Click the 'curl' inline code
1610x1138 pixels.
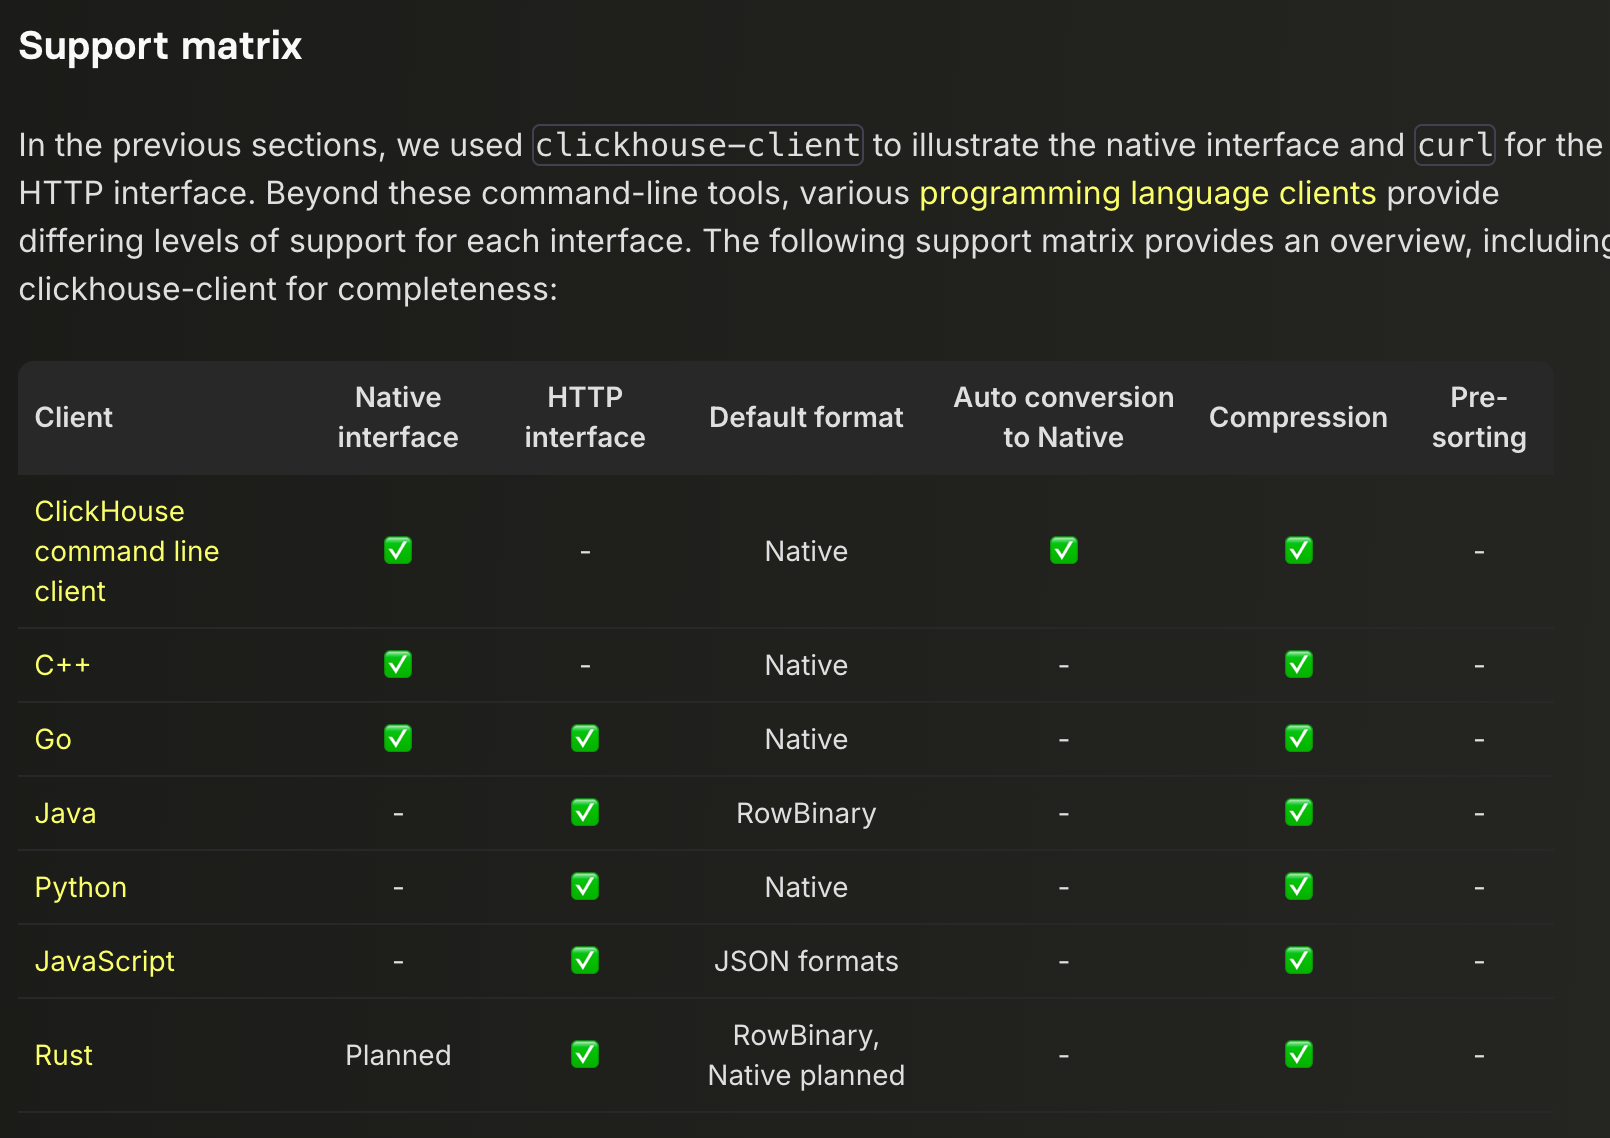click(x=1455, y=145)
